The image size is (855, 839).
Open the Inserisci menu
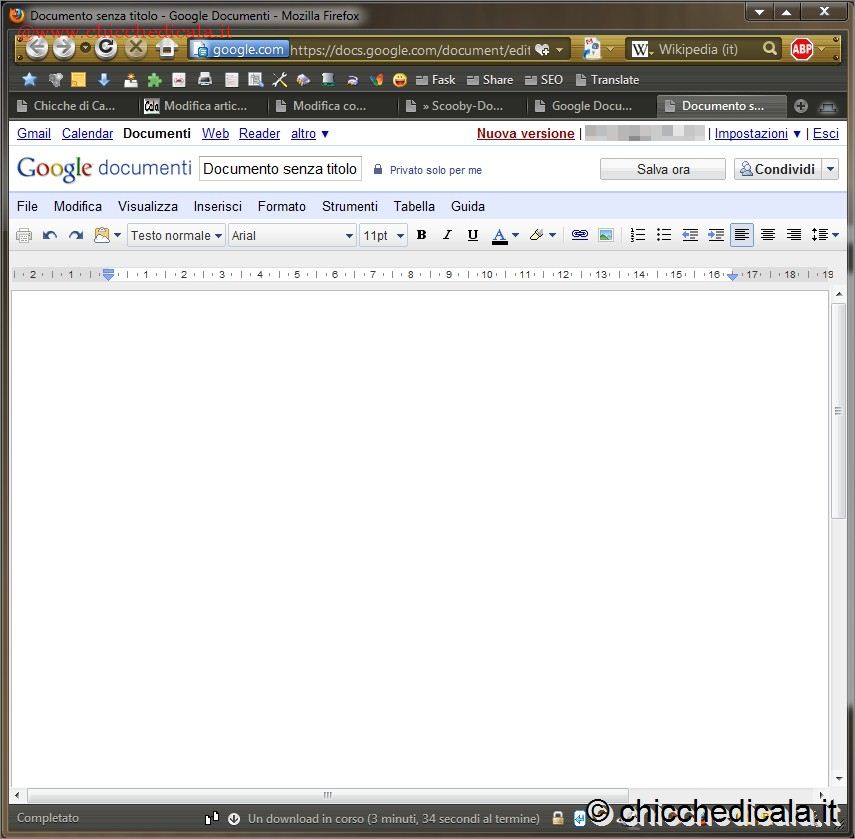click(x=217, y=206)
